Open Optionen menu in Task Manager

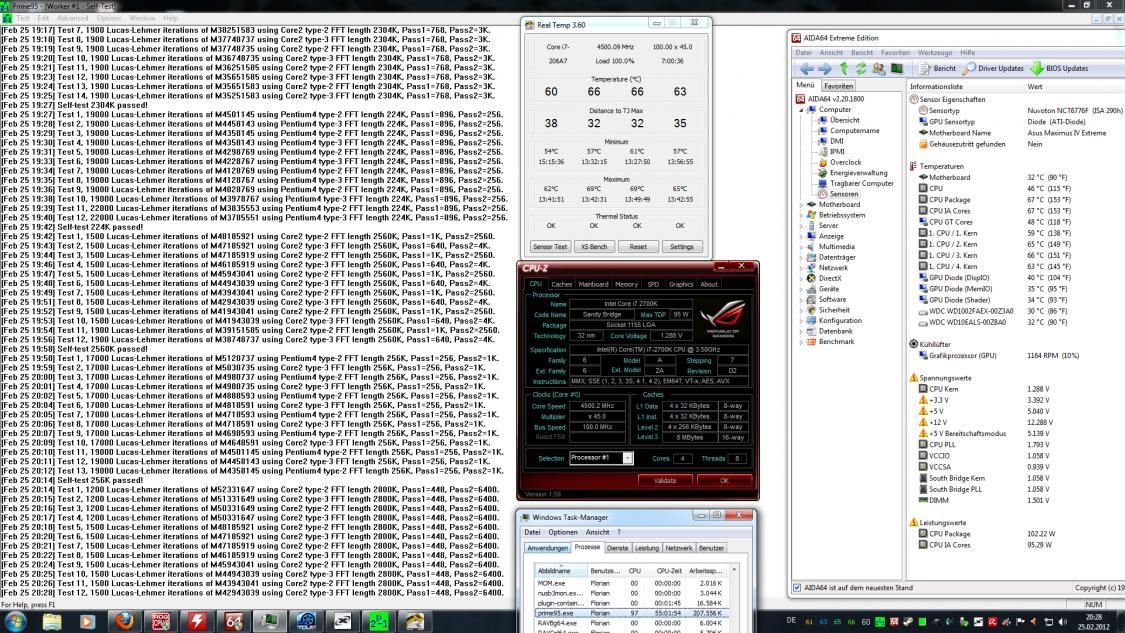coord(562,533)
